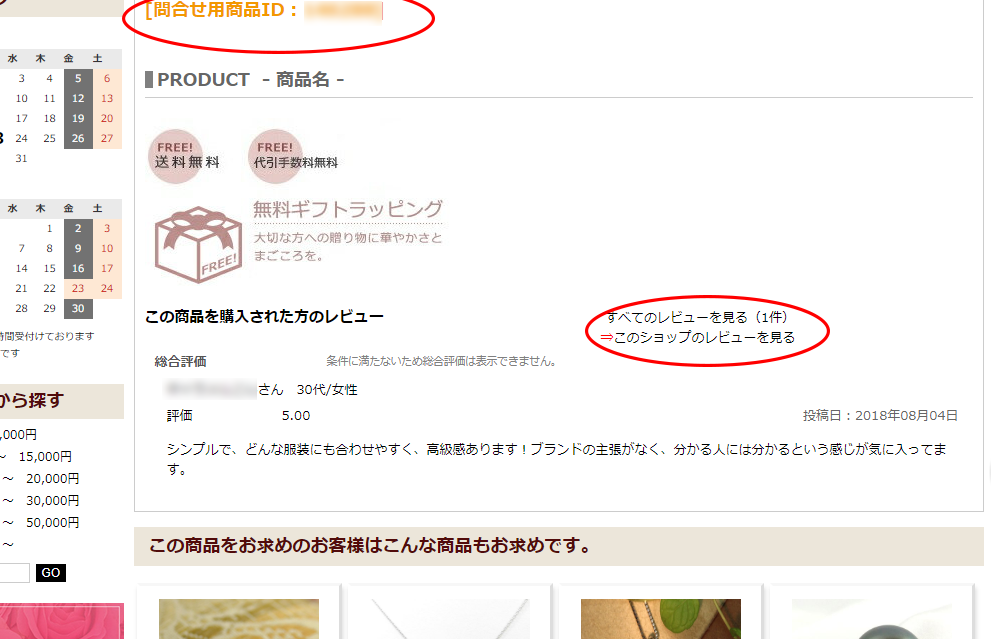Click the 代引手数料無料 free COD badge

(293, 157)
